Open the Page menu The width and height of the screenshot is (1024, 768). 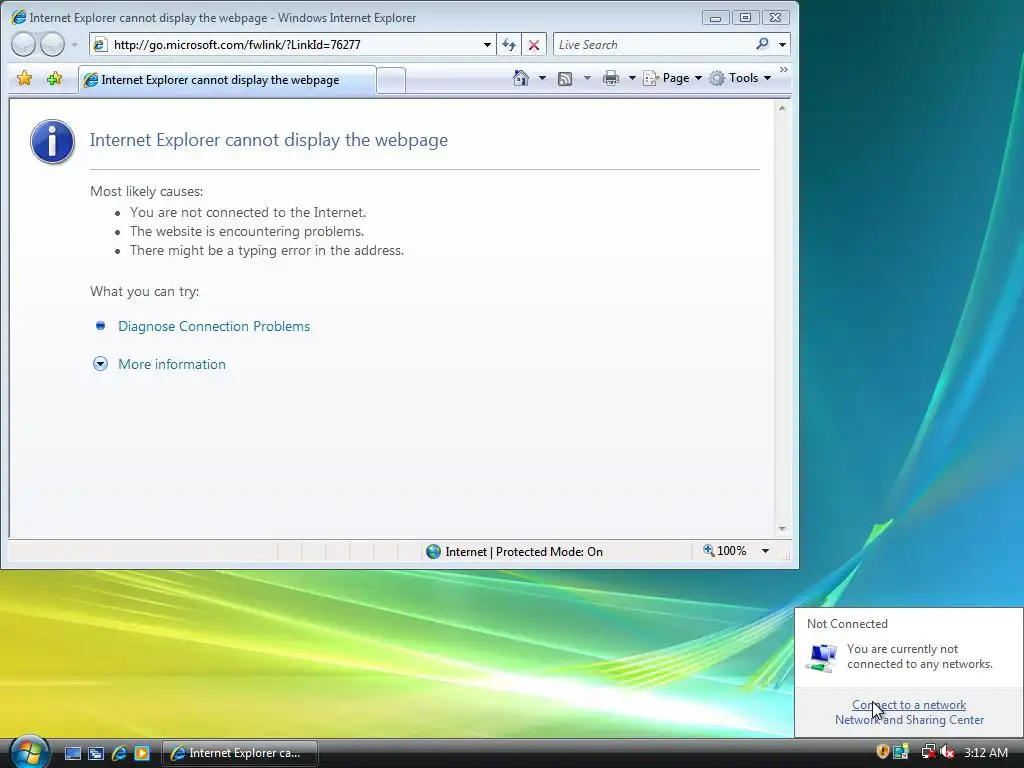[673, 78]
